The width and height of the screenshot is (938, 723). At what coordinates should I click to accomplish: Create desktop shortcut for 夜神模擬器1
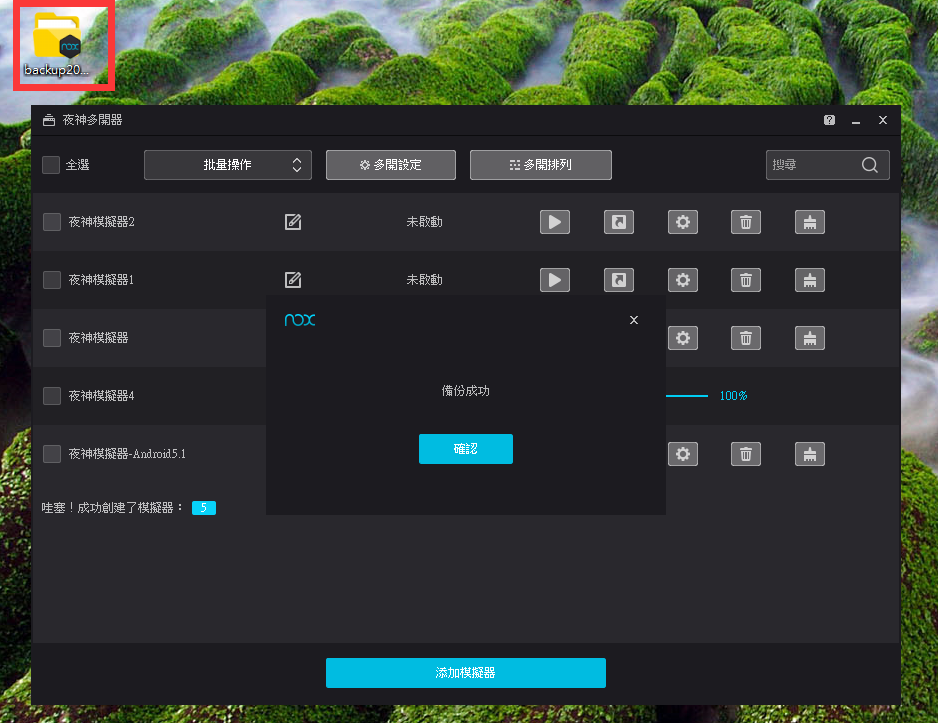(619, 280)
